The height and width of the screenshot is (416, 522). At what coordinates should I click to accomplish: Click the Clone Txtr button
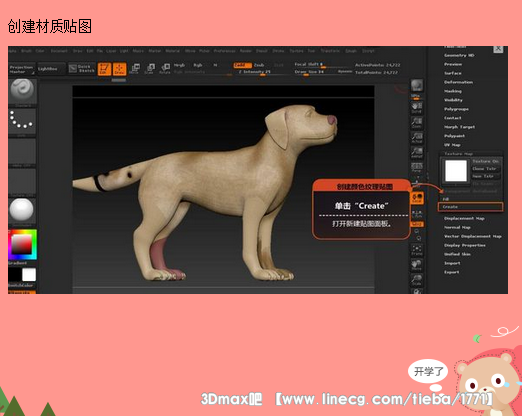click(x=485, y=169)
